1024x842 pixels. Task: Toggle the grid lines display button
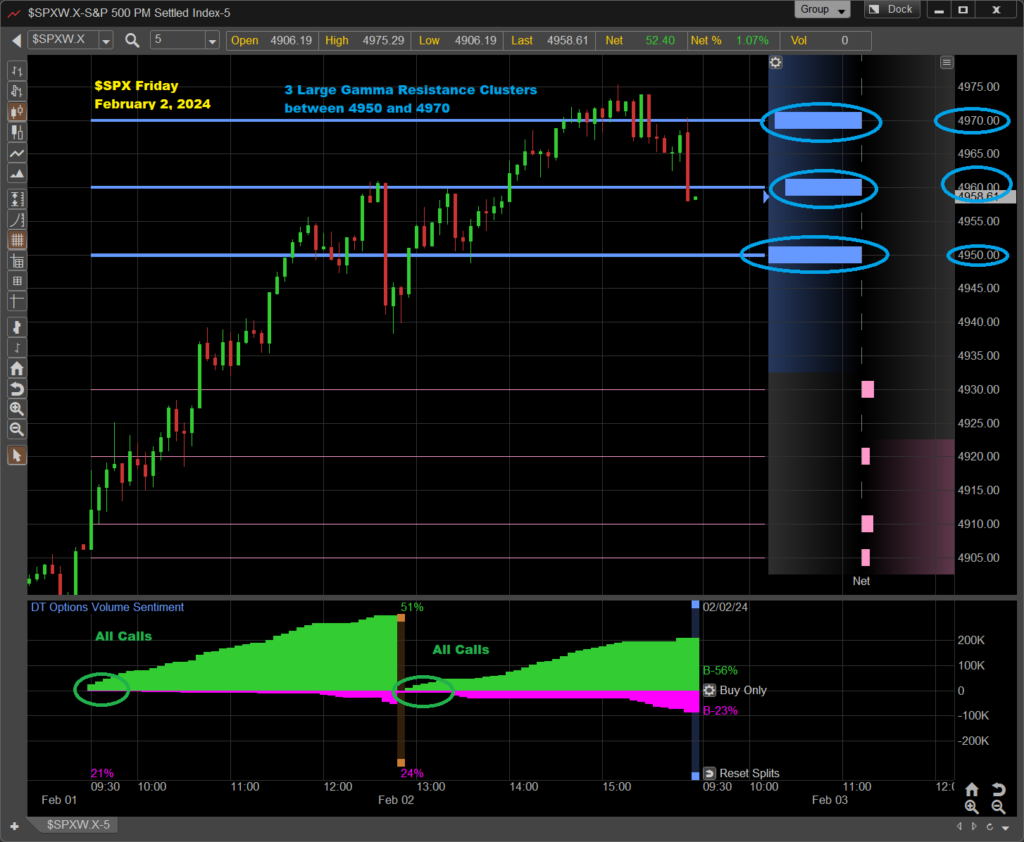pyautogui.click(x=16, y=240)
